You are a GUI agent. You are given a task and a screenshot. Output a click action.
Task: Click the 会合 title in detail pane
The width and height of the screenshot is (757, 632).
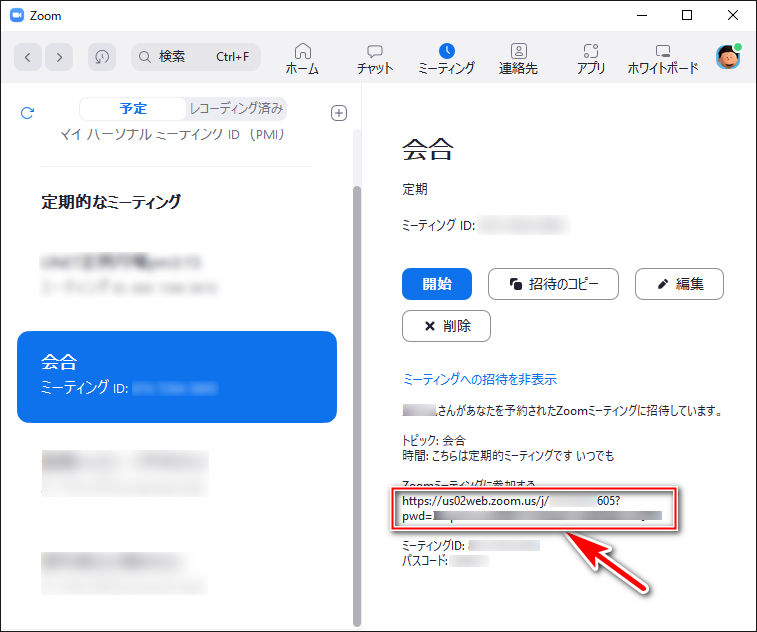[x=428, y=149]
